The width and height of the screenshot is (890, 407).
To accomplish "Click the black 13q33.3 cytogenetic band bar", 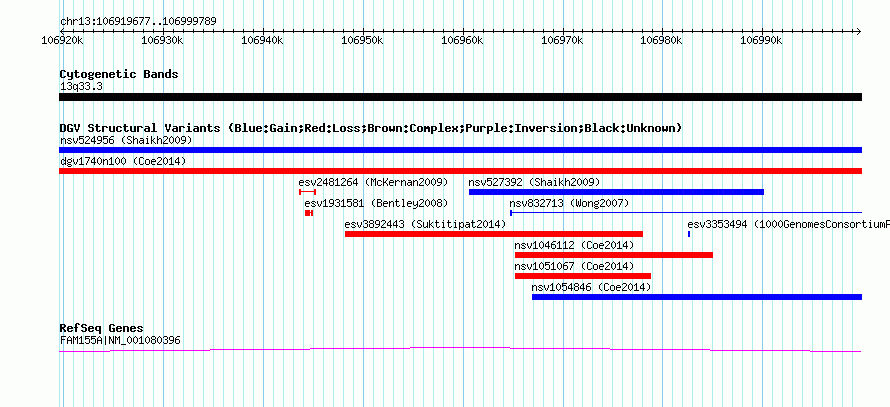I will 460,97.
